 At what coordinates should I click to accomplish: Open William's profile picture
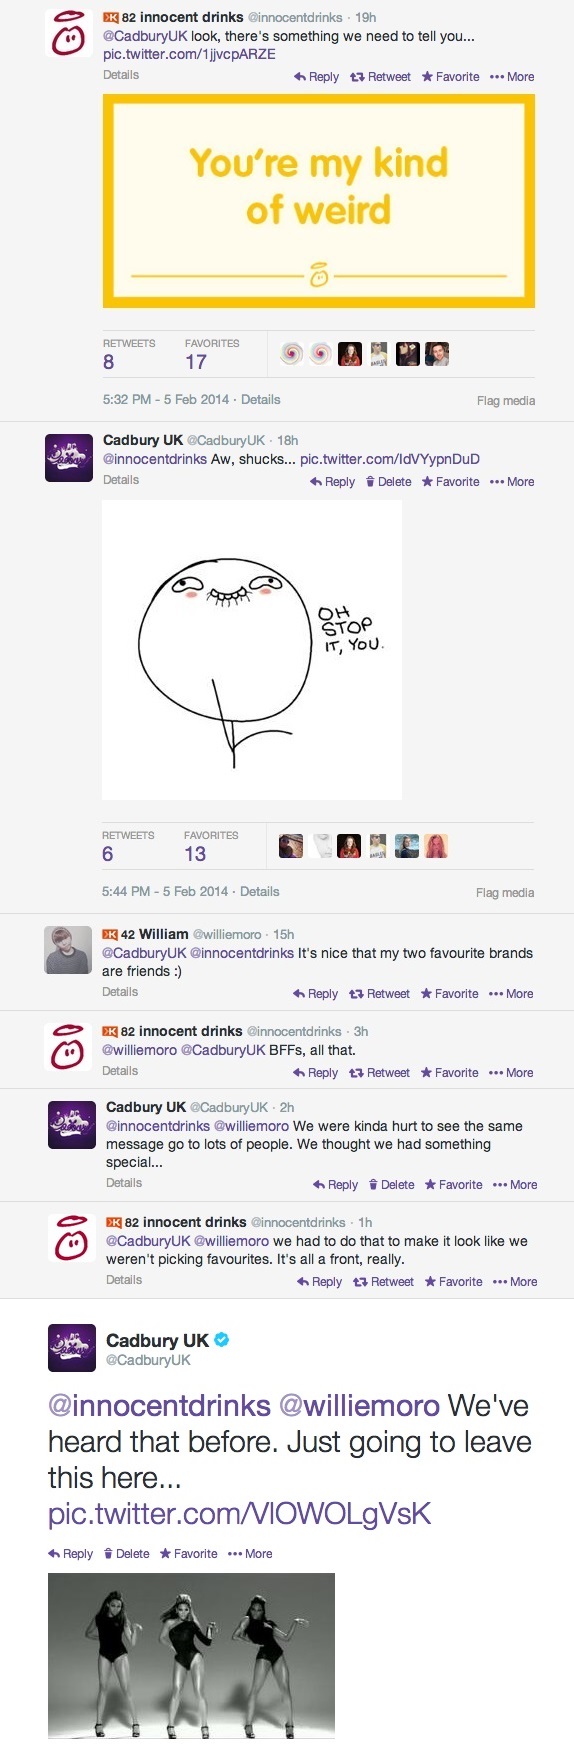click(x=68, y=950)
